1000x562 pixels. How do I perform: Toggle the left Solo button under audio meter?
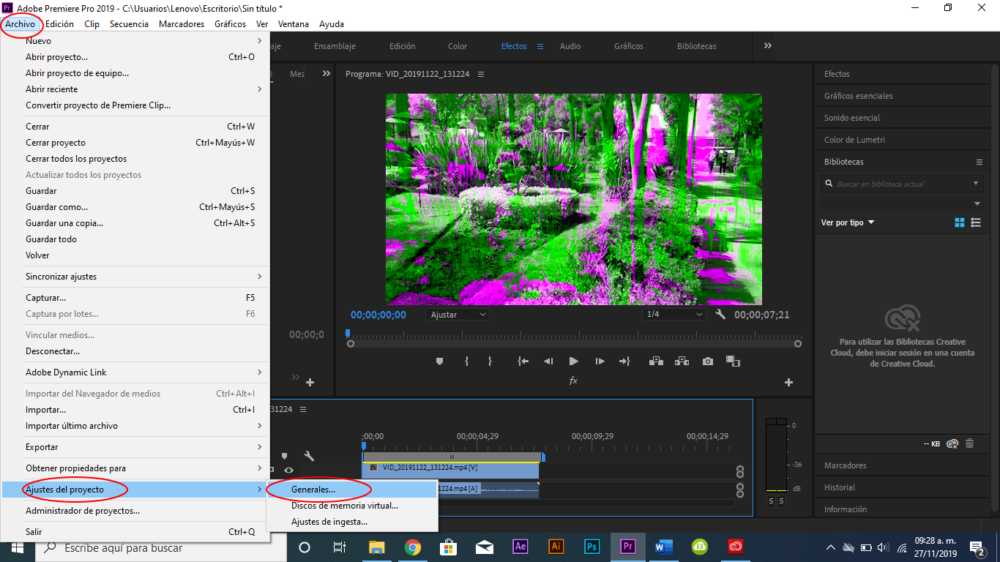(771, 501)
